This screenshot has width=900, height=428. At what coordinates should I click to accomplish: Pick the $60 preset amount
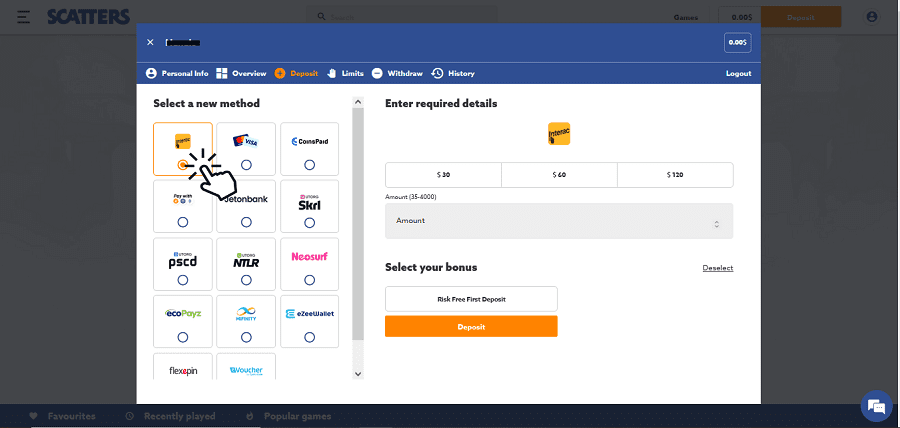[559, 175]
